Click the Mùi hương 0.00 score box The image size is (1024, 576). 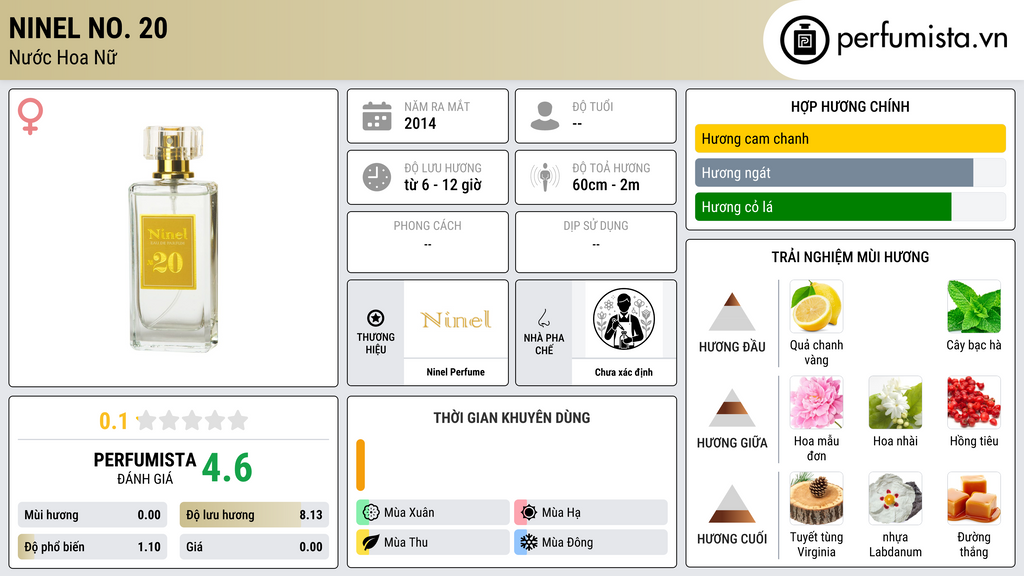coord(92,515)
